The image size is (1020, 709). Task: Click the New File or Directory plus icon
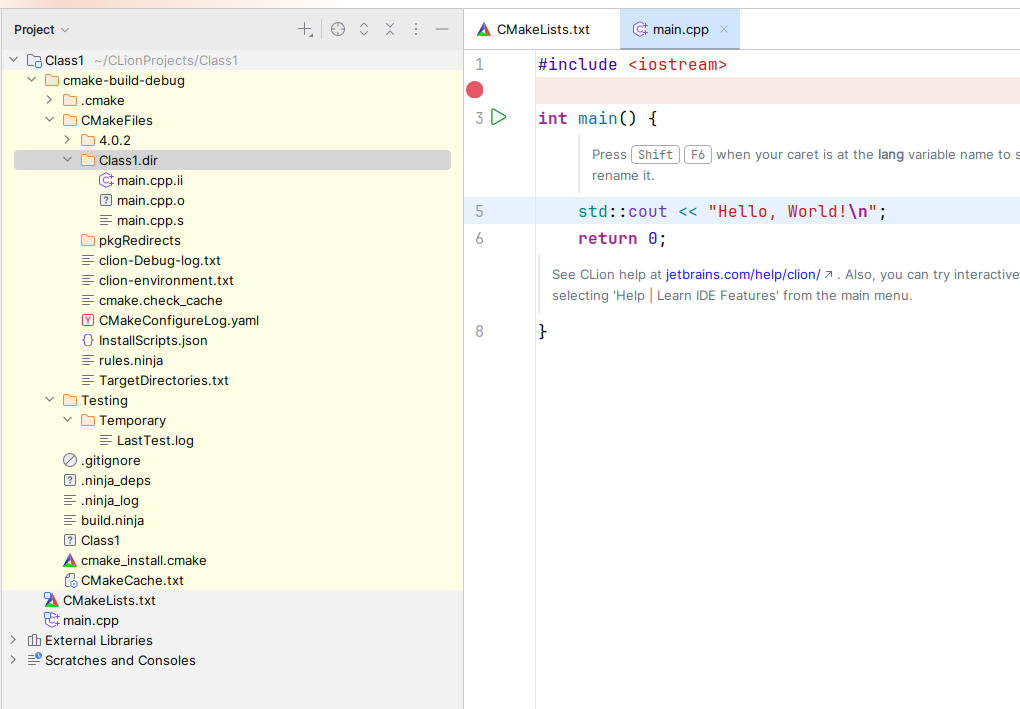[306, 30]
